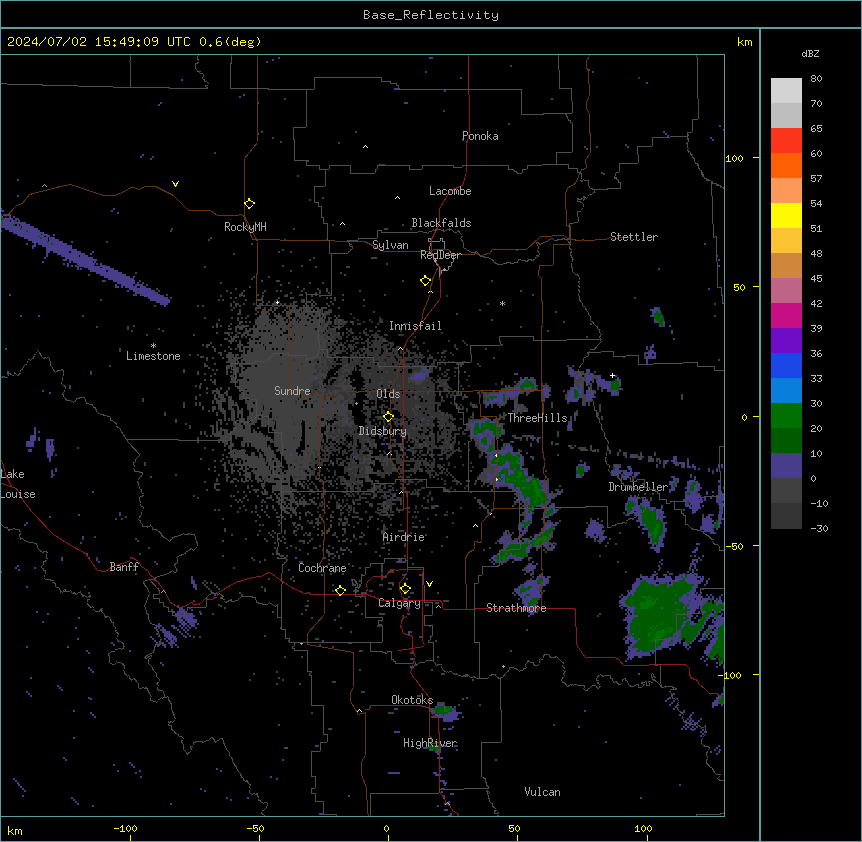Select the slate-purple 0-10 dBZ legend band
The height and width of the screenshot is (842, 862).
pos(786,466)
